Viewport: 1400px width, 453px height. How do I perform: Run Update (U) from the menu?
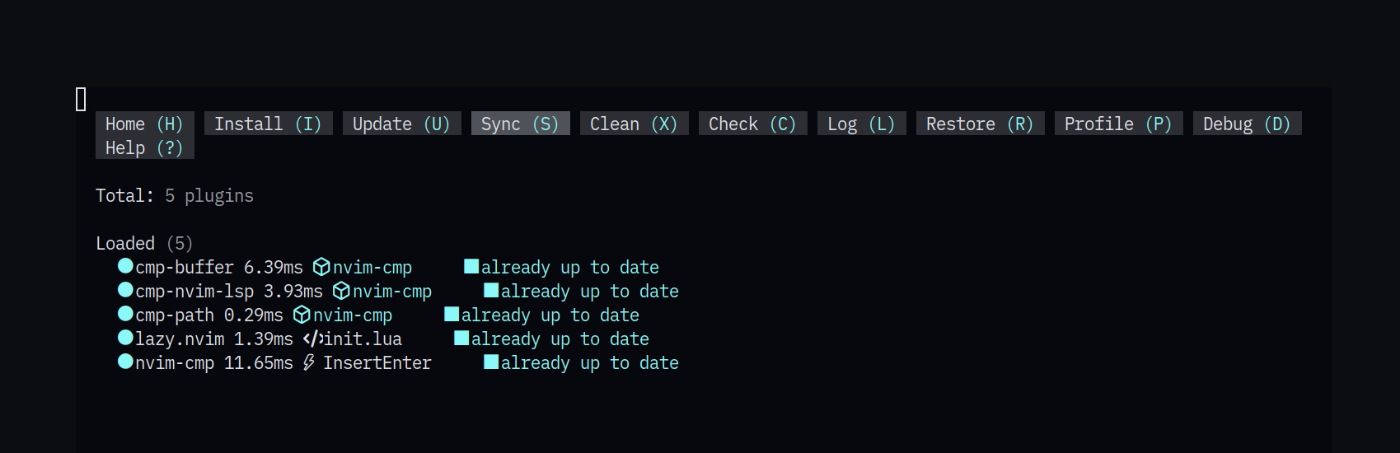point(402,123)
